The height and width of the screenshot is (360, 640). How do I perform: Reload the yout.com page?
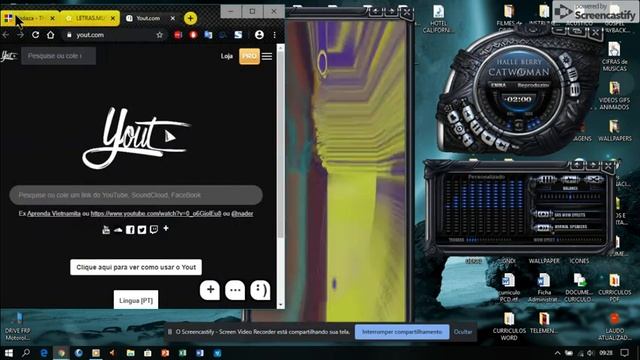(36, 35)
